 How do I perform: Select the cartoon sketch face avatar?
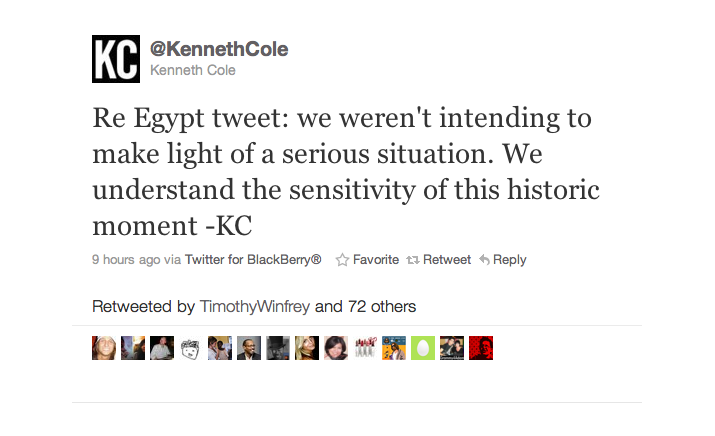pyautogui.click(x=191, y=348)
